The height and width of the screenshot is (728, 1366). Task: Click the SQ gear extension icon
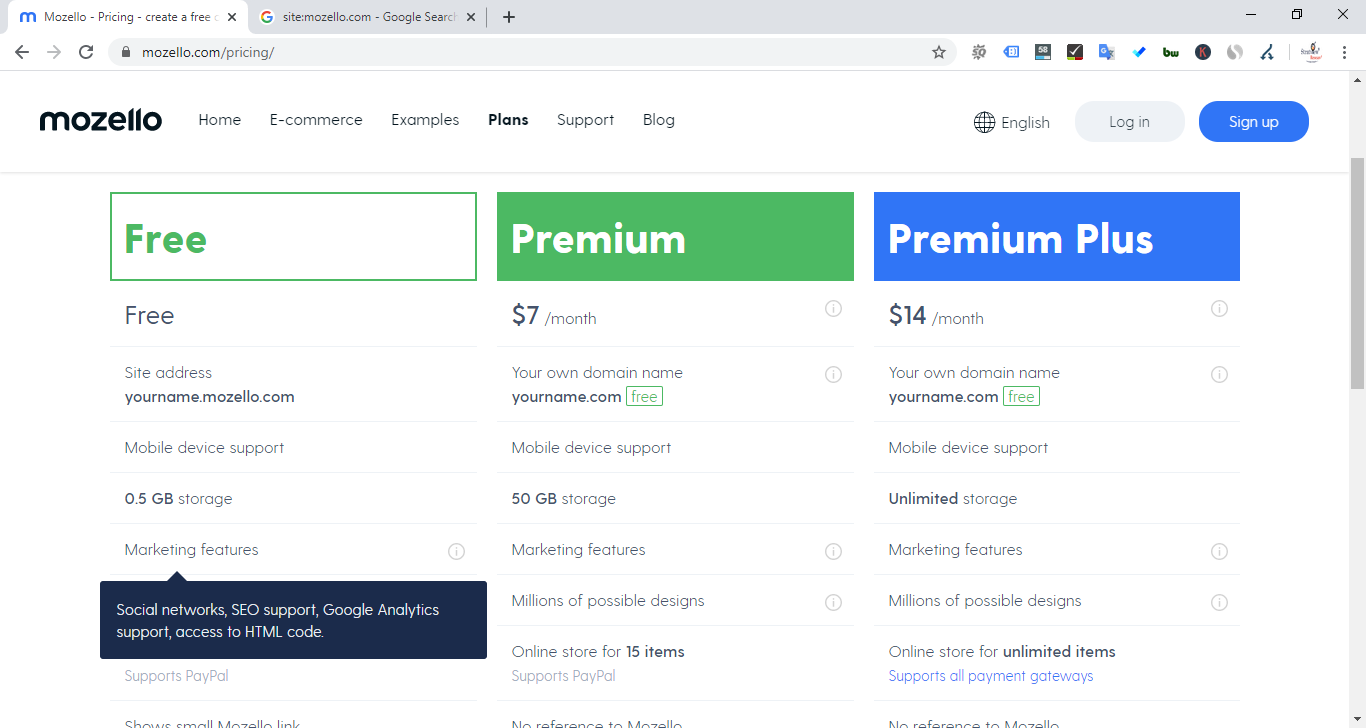(x=979, y=52)
